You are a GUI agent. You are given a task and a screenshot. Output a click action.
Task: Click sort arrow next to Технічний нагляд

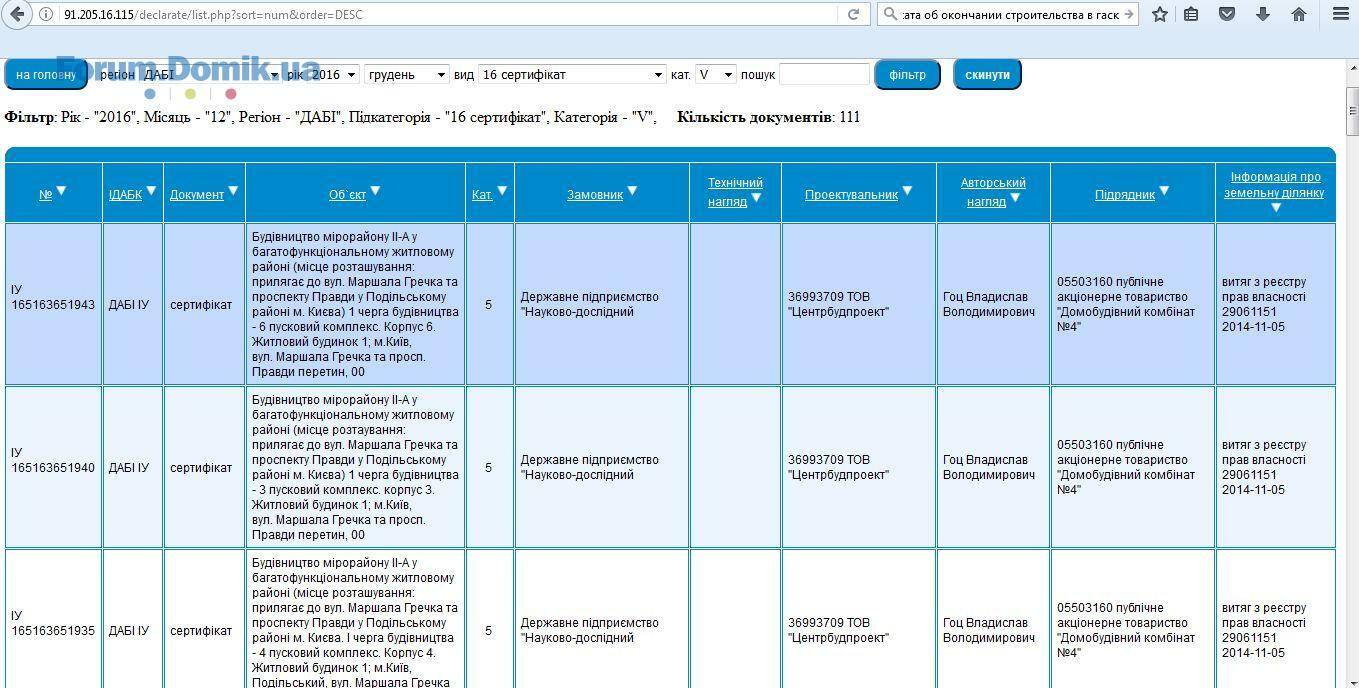point(756,197)
